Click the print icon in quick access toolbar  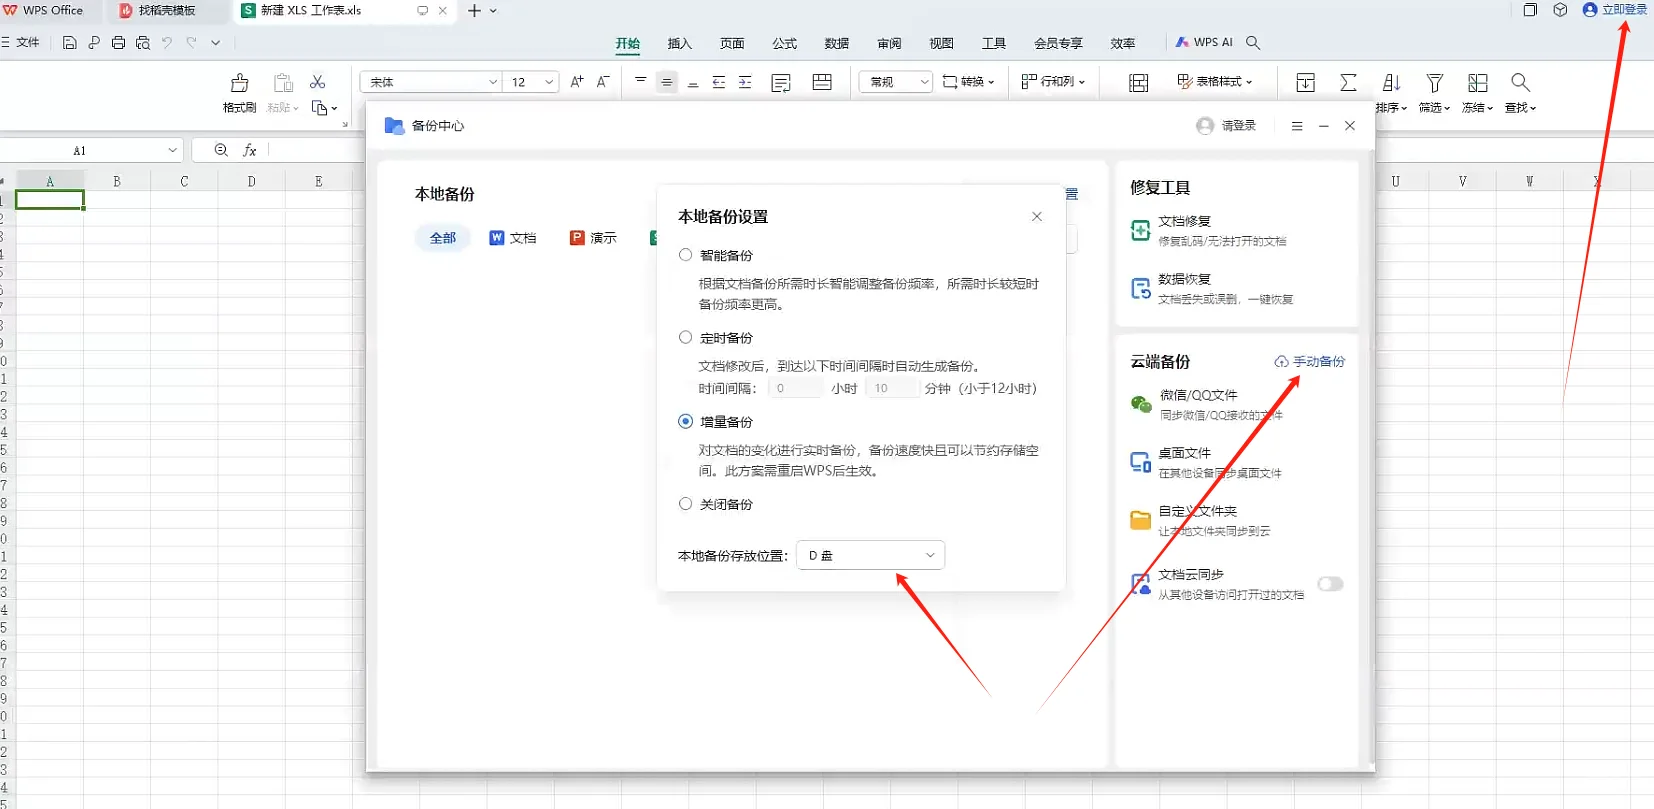click(119, 43)
